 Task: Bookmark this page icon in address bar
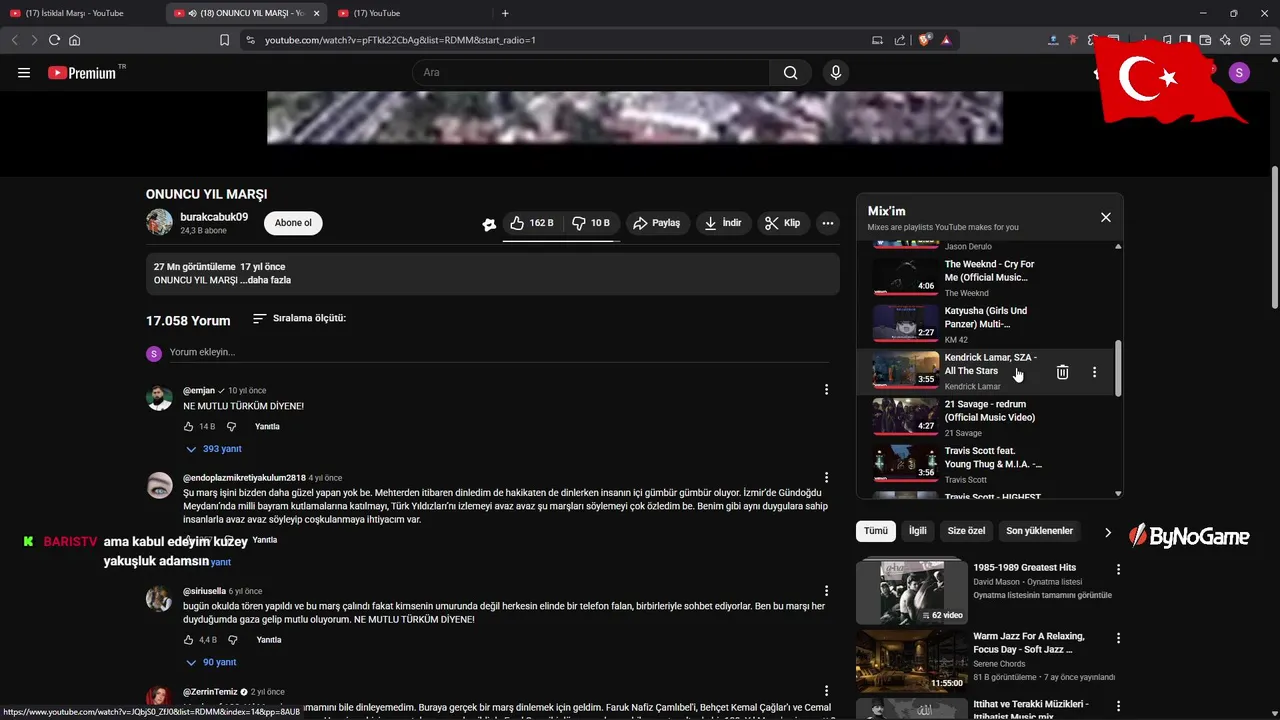click(x=224, y=40)
